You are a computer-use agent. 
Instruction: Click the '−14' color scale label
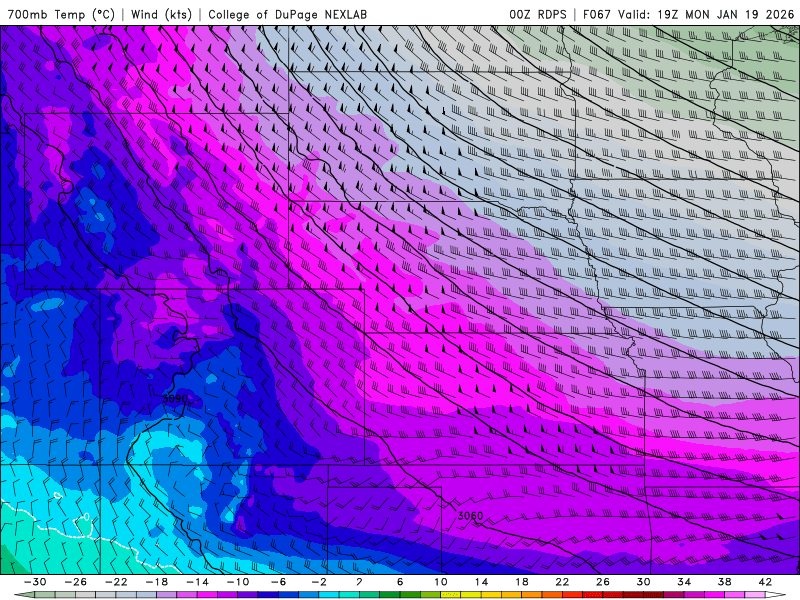click(x=197, y=582)
